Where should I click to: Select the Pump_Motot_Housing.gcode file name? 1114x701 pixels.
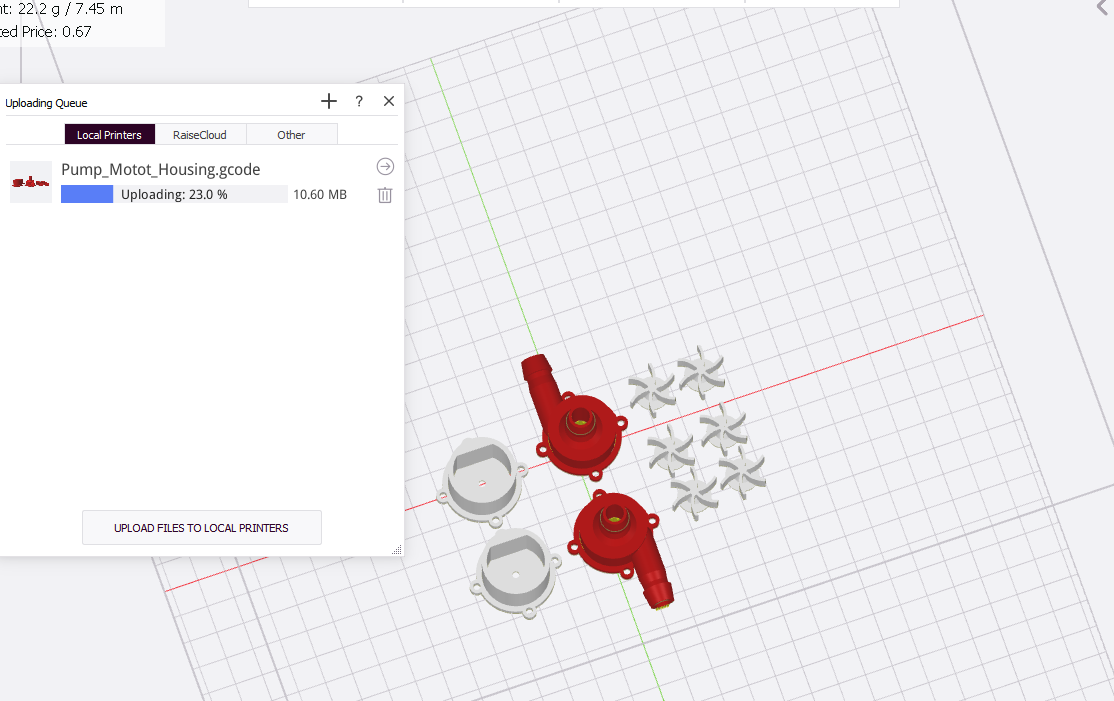tap(161, 169)
